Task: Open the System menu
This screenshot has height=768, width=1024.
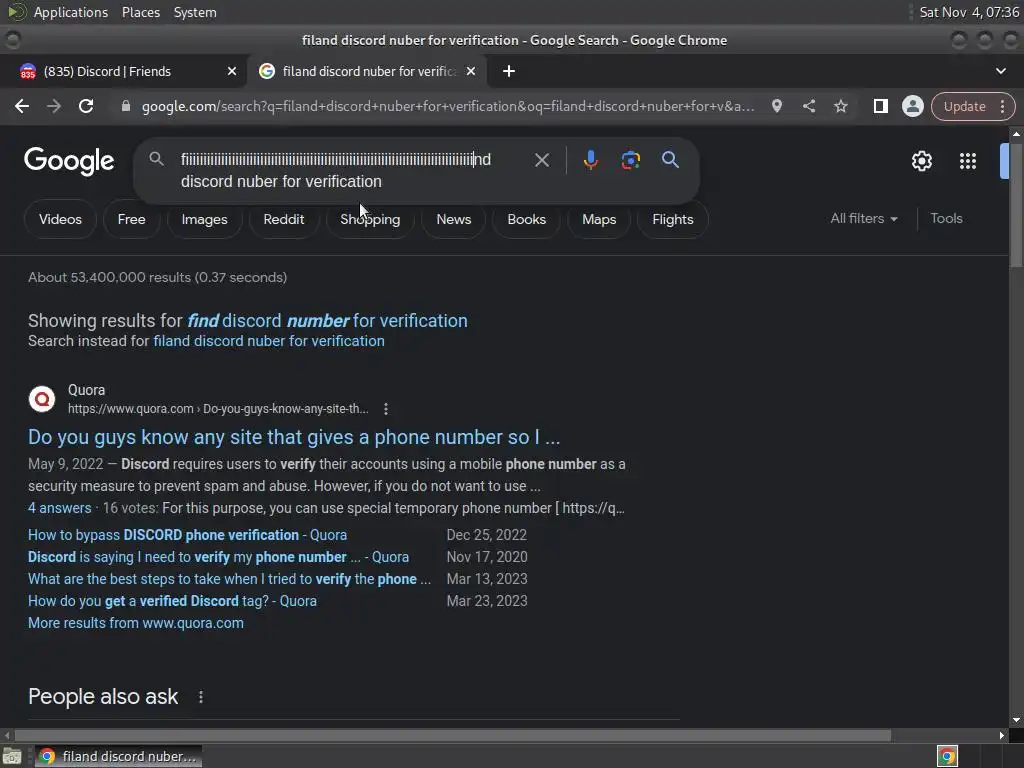Action: [195, 12]
